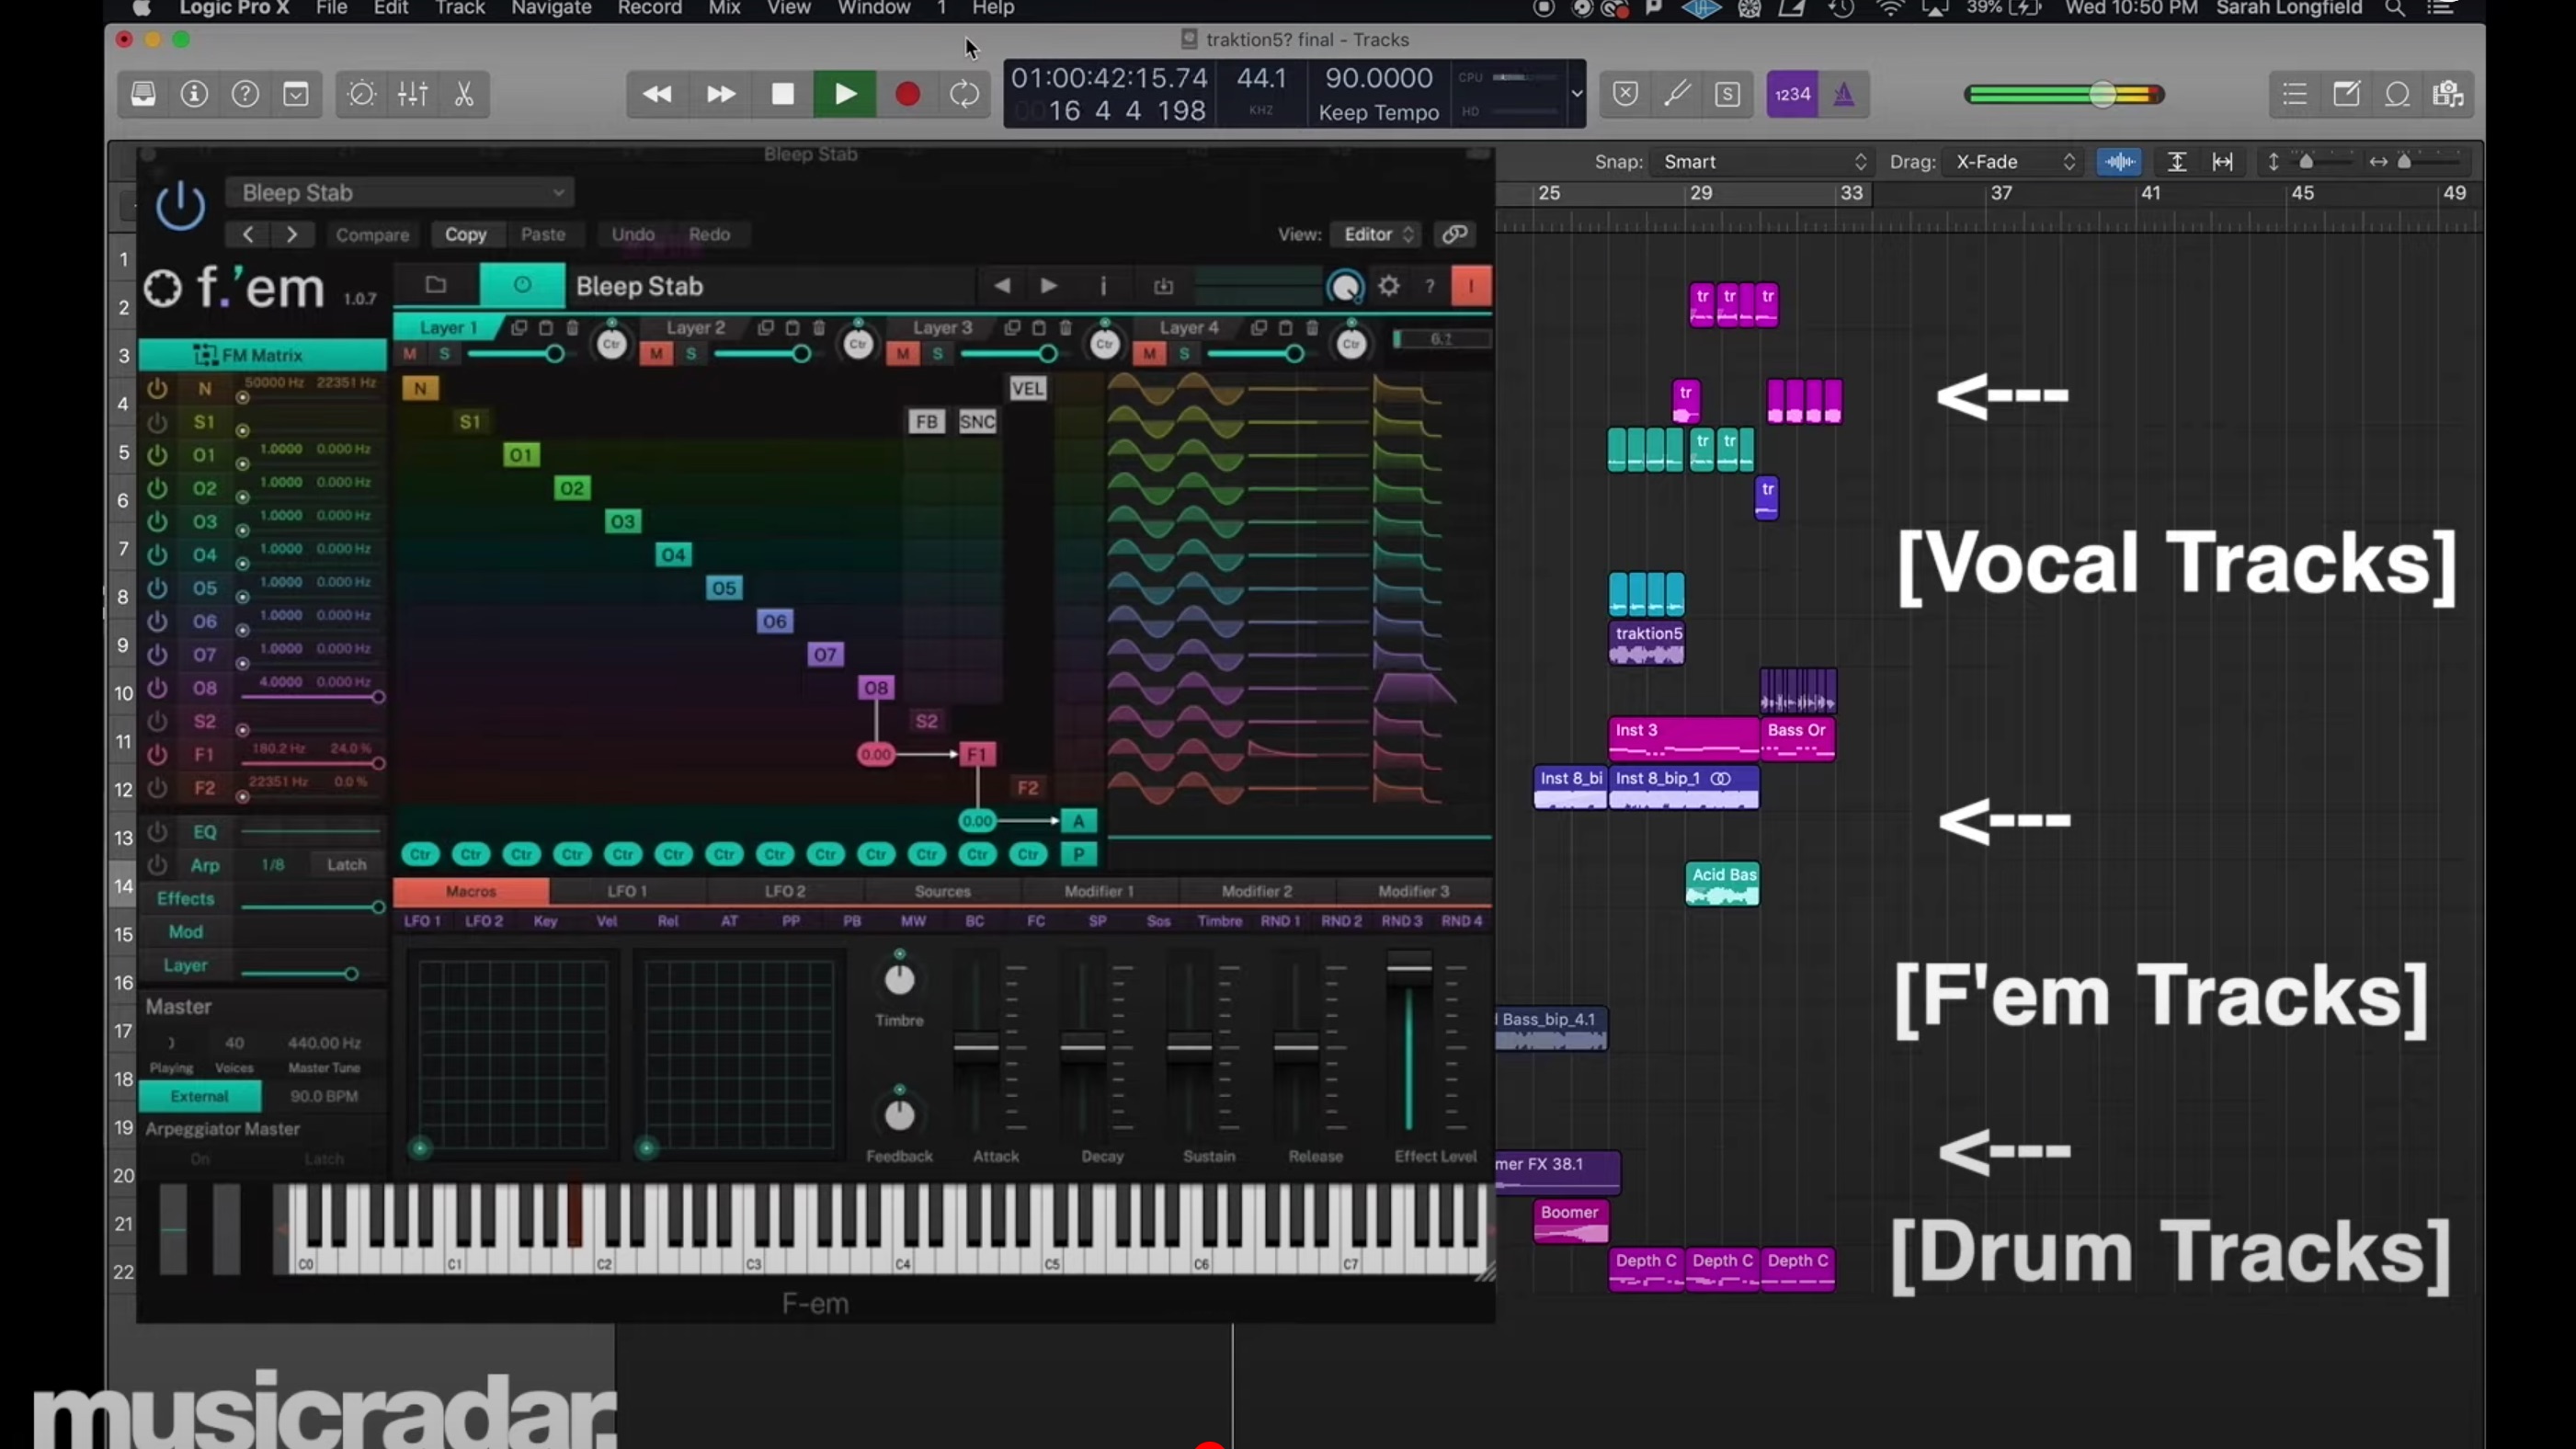Screen dimensions: 2576x1449
Task: Toggle the plugin power bypass button
Action: point(180,206)
